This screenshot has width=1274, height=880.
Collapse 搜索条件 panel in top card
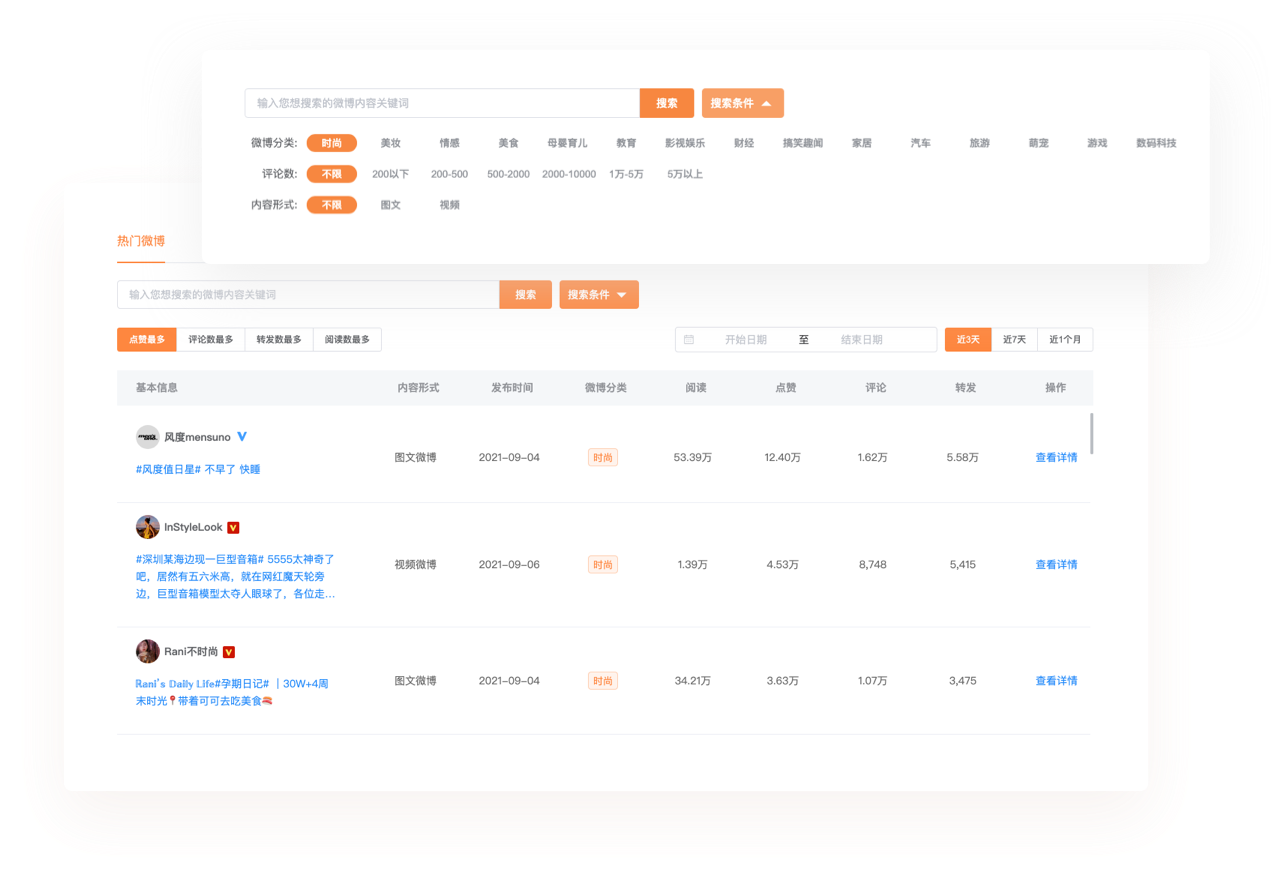742,103
